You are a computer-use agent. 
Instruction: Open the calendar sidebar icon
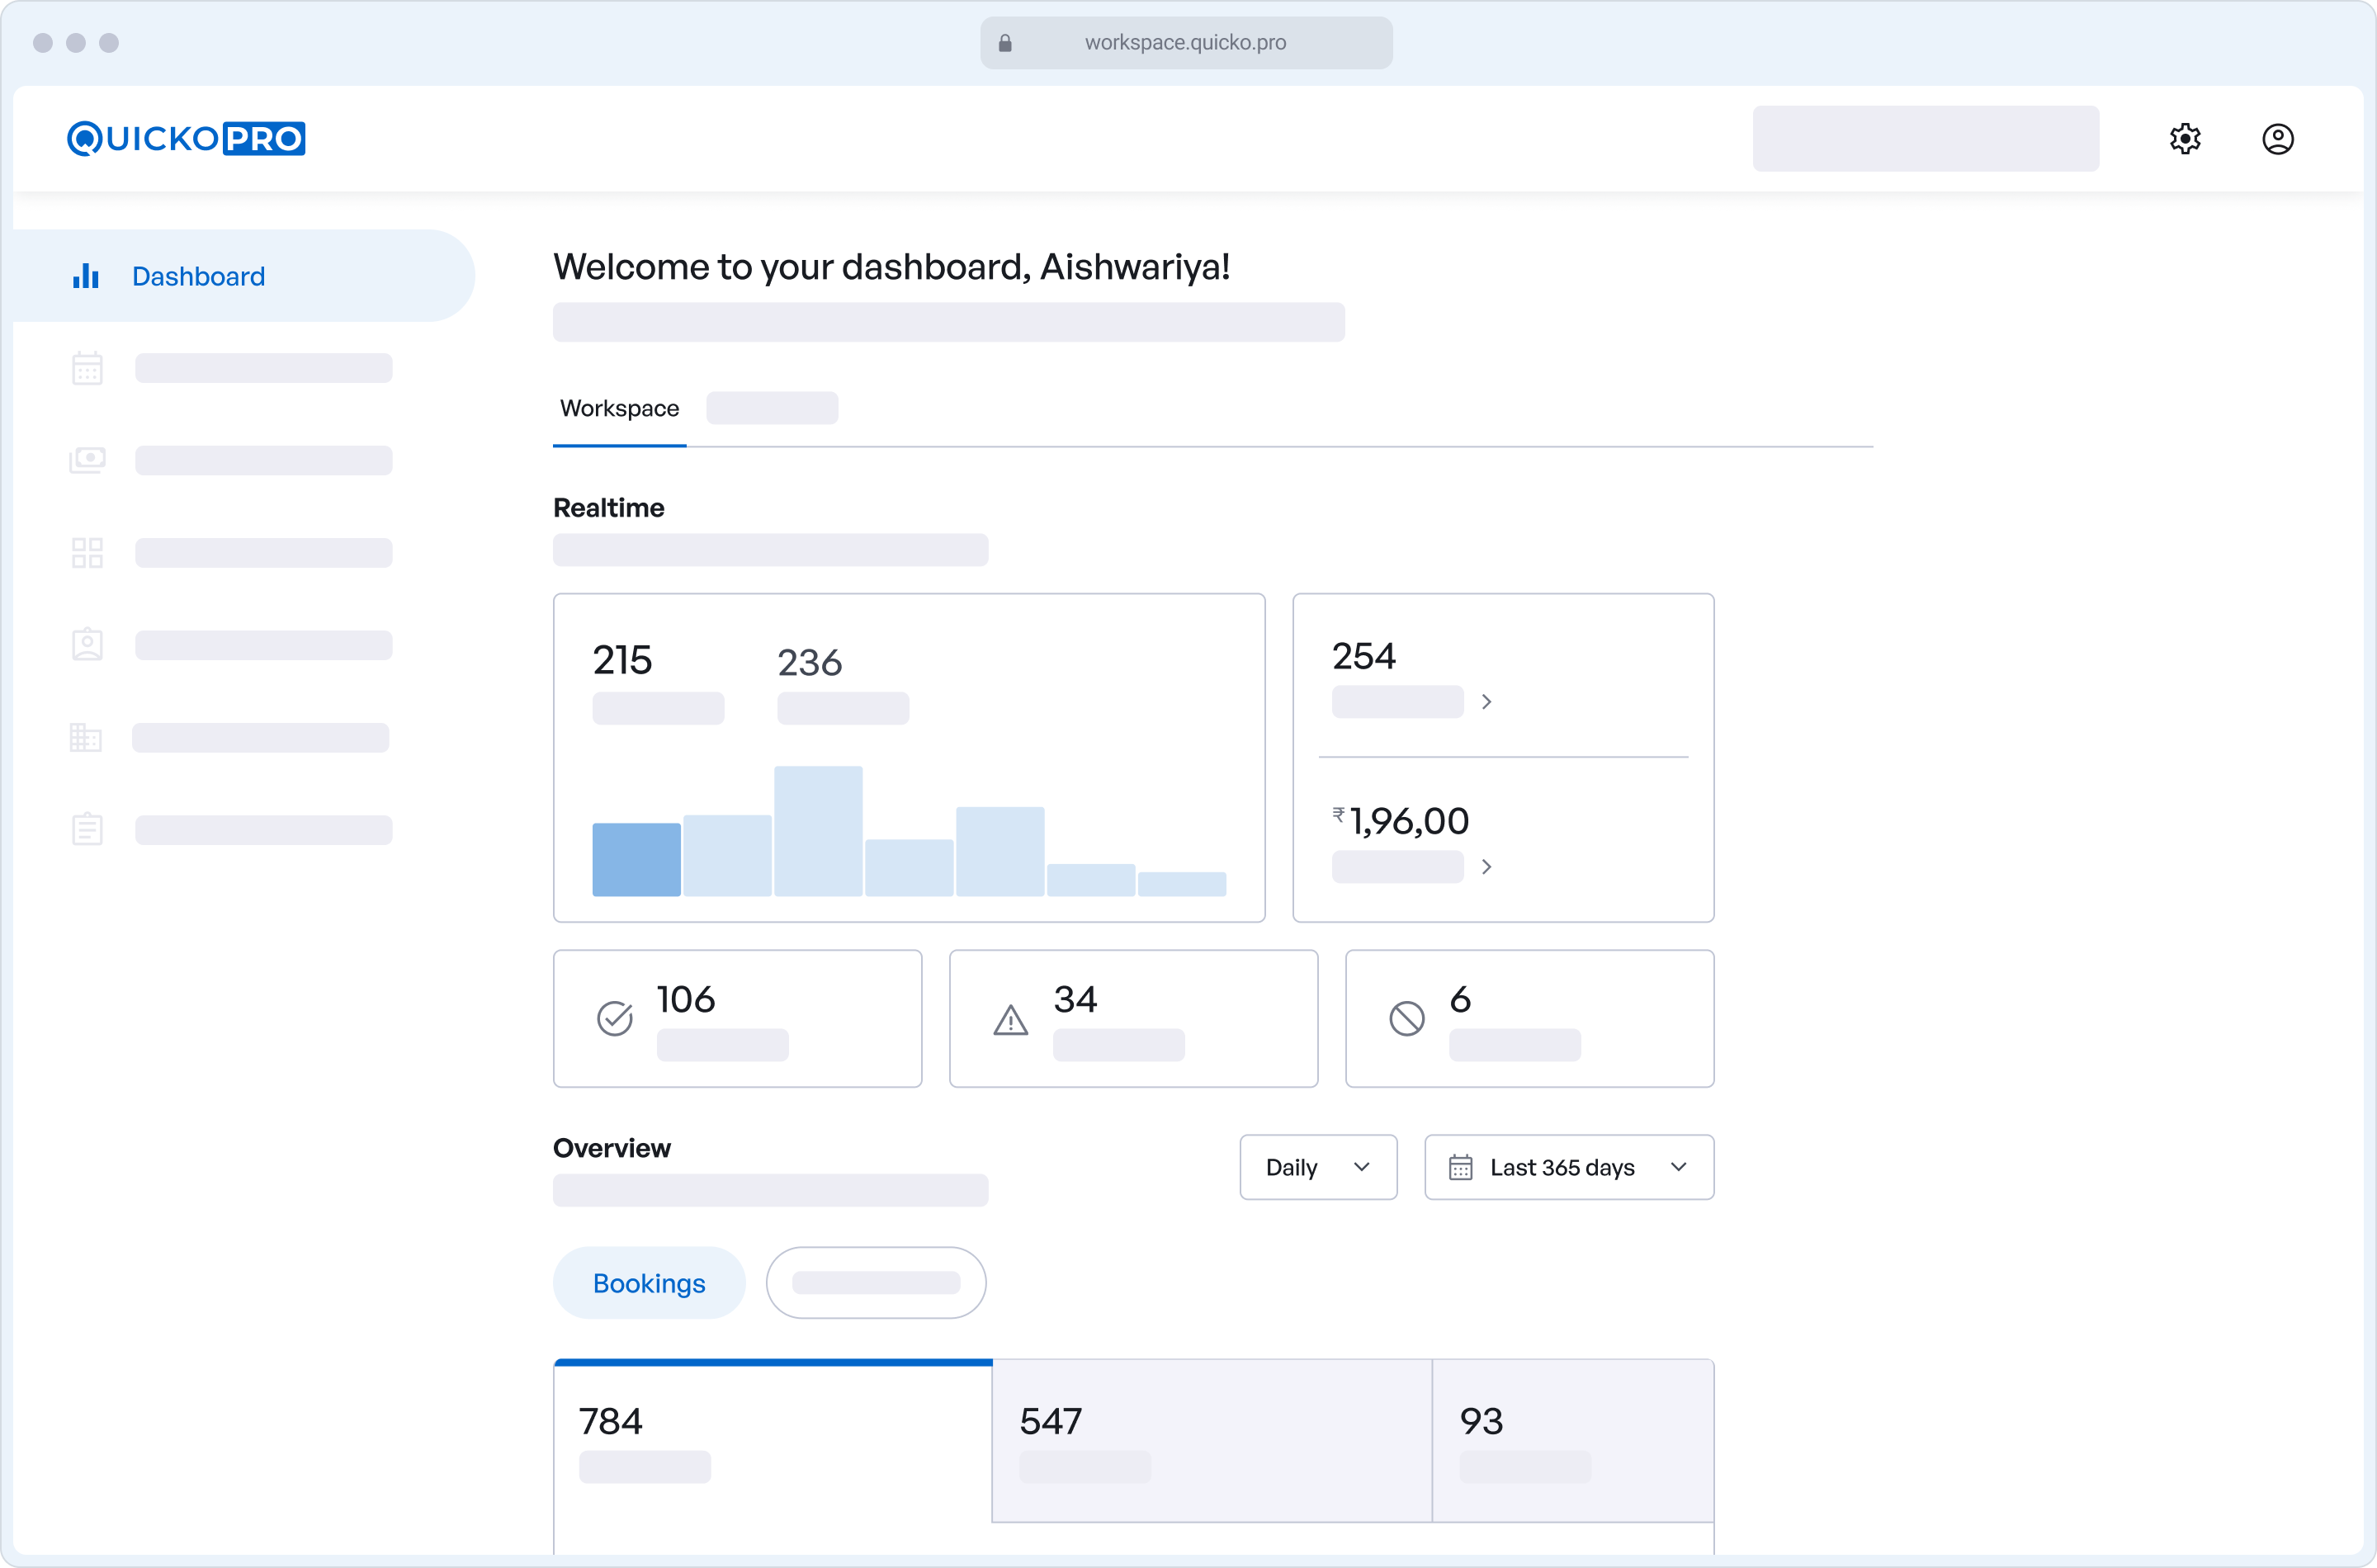(x=87, y=368)
